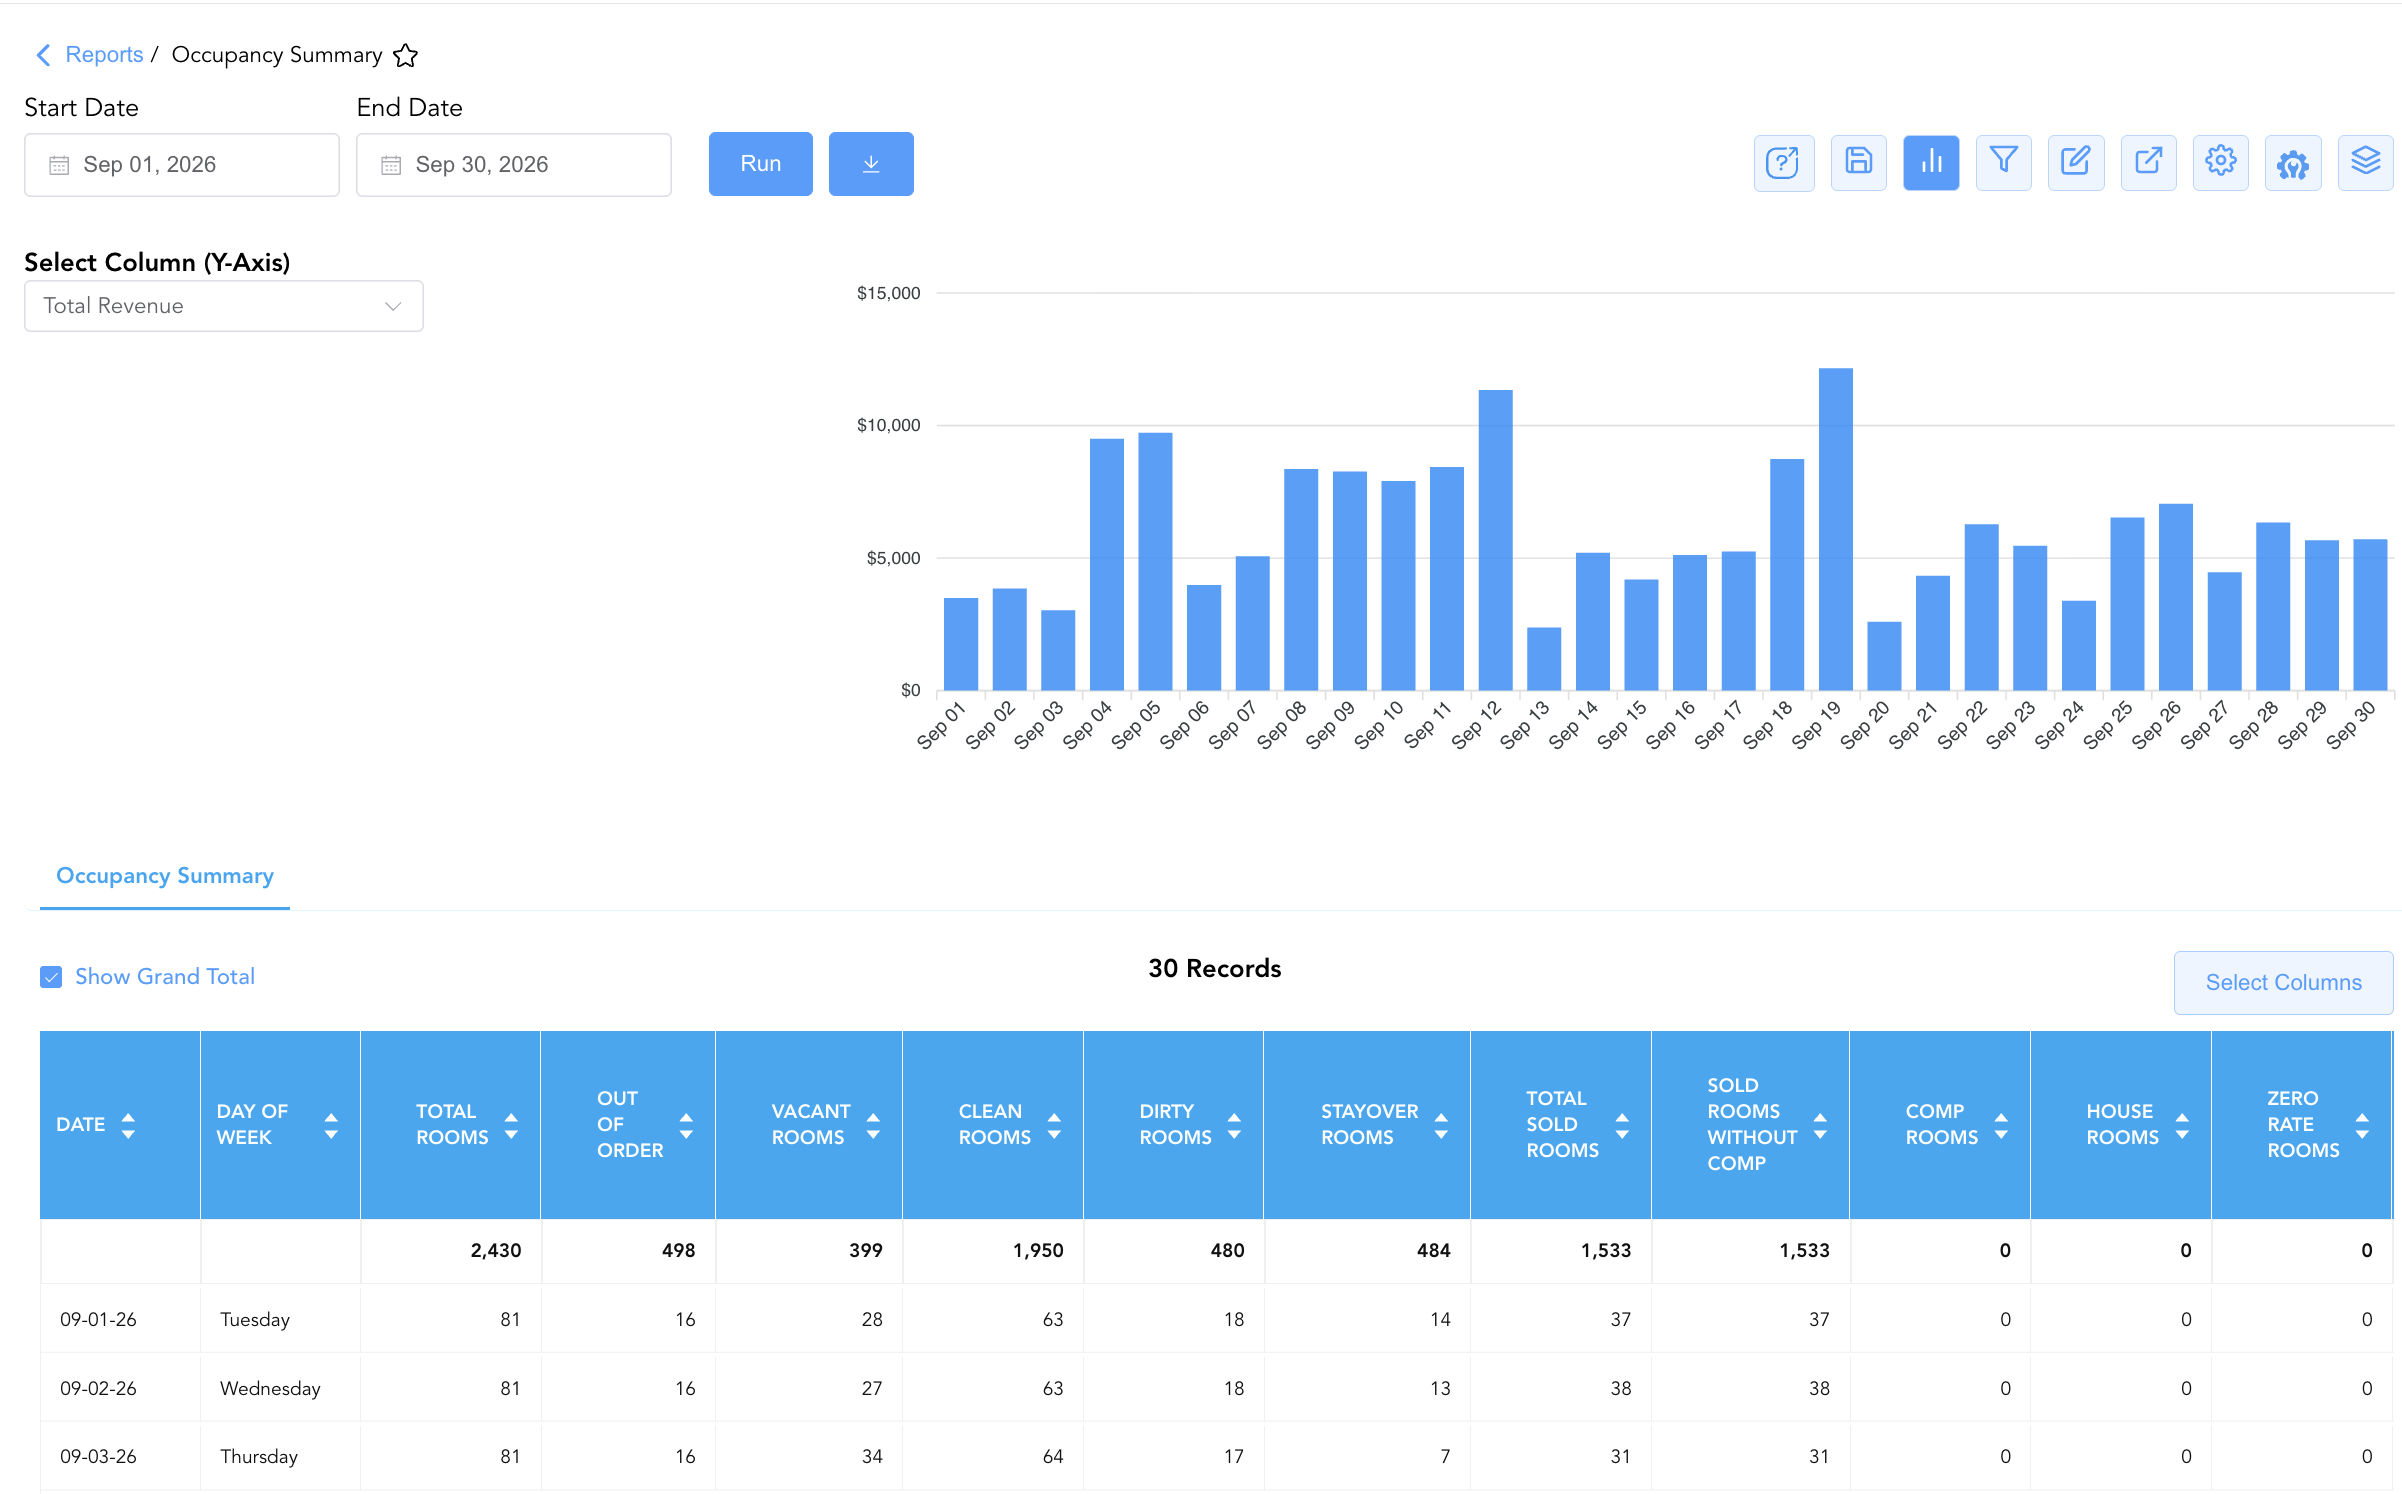
Task: Select the Occupancy Summary tab
Action: [165, 876]
